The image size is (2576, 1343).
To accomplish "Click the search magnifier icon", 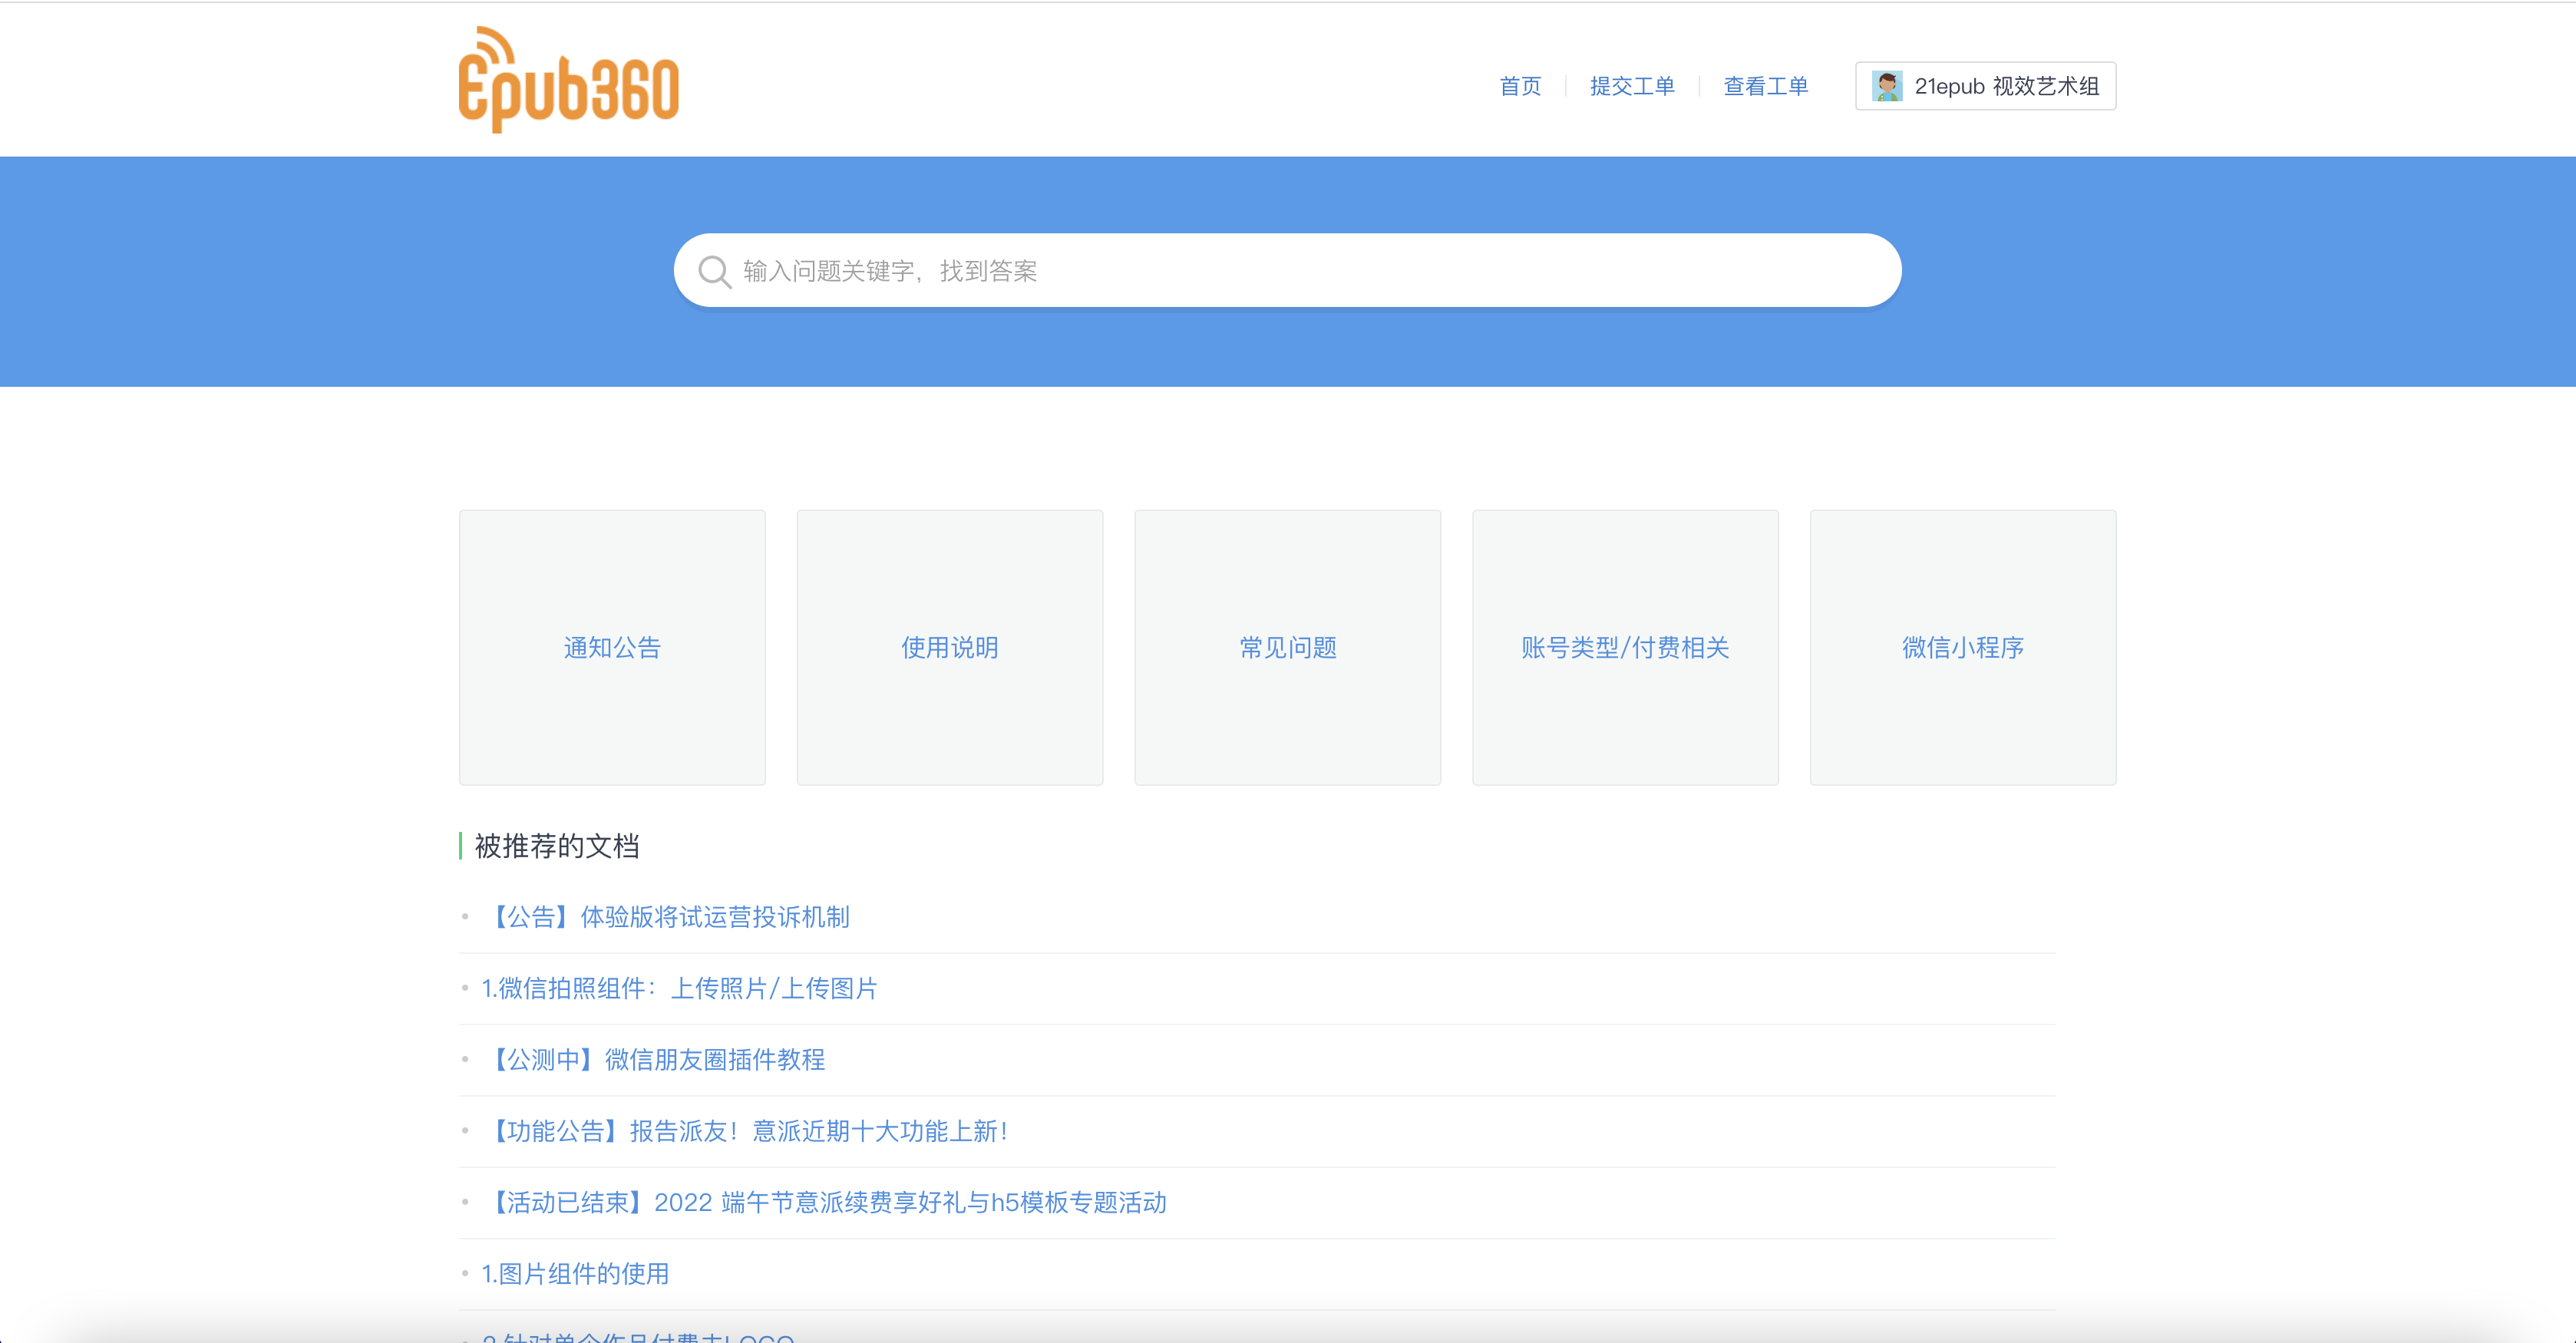I will 714,271.
